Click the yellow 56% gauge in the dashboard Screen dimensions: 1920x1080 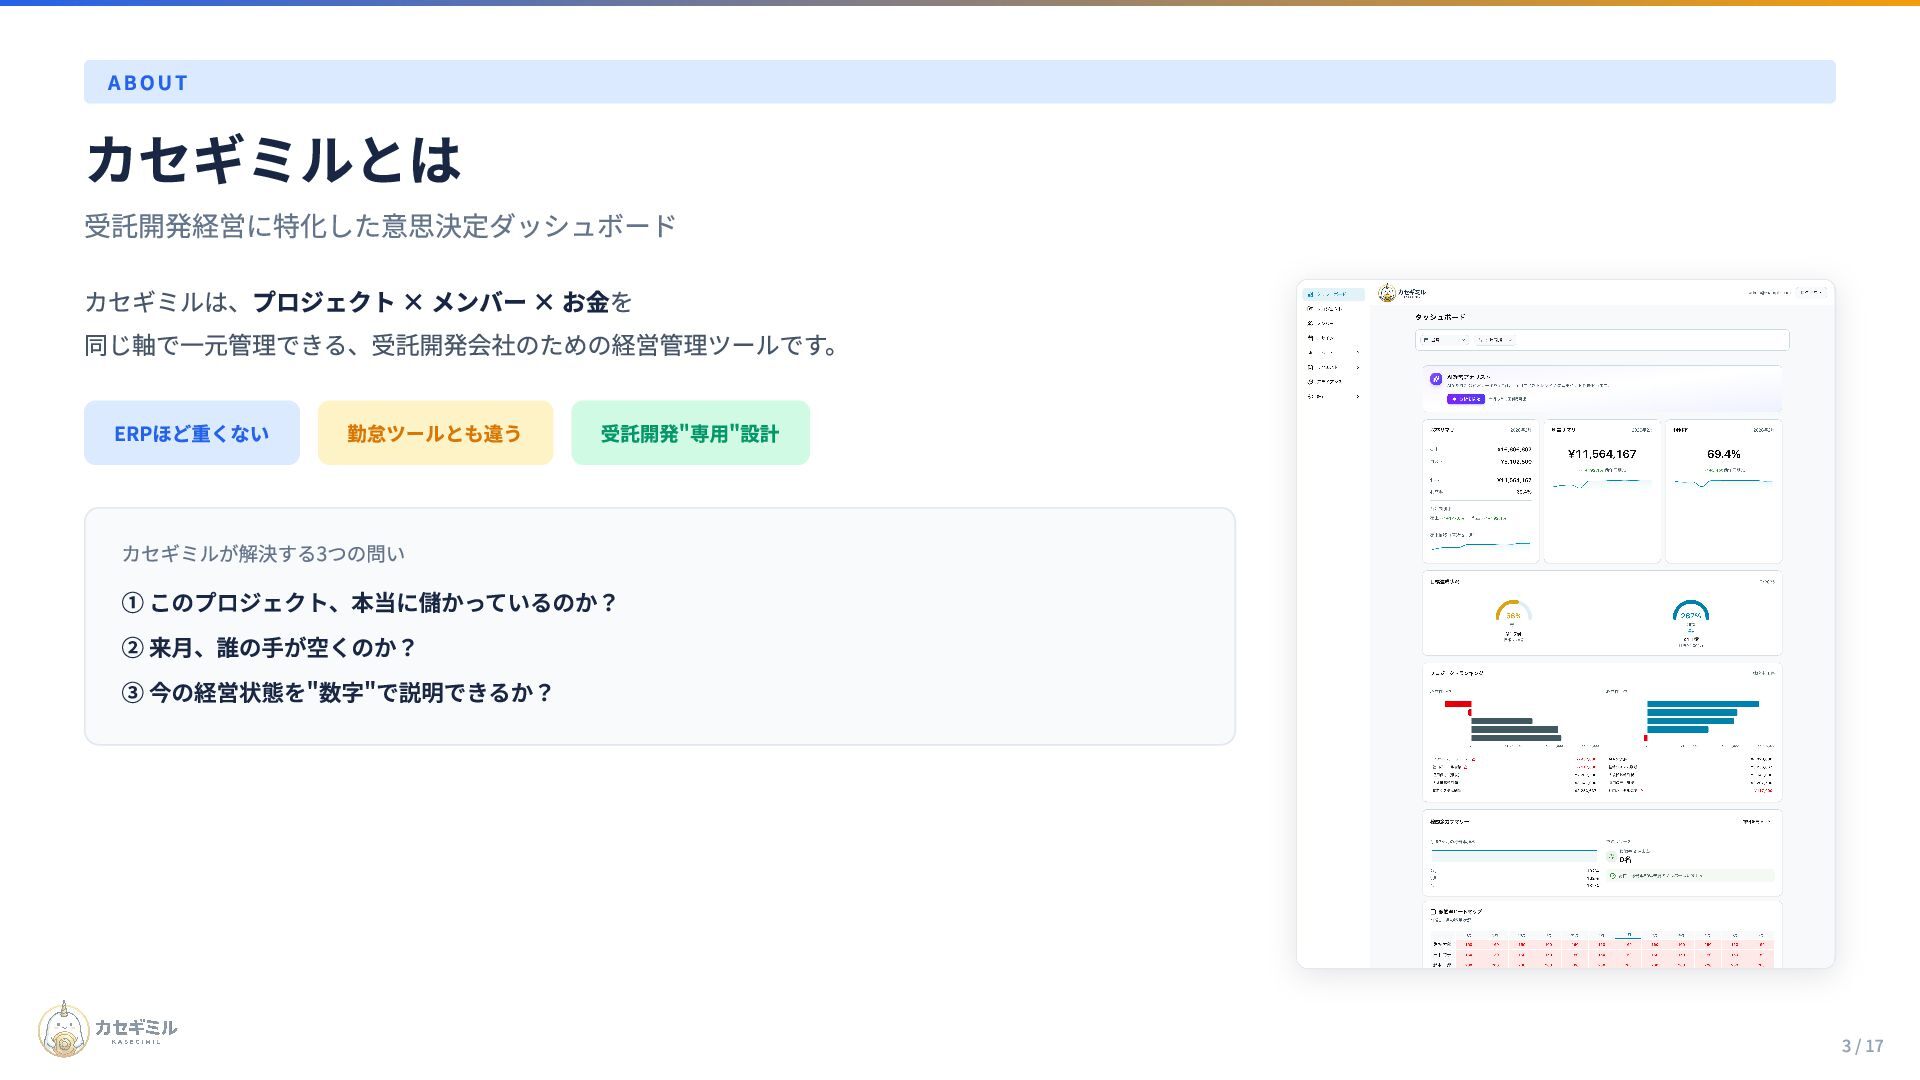click(1513, 611)
